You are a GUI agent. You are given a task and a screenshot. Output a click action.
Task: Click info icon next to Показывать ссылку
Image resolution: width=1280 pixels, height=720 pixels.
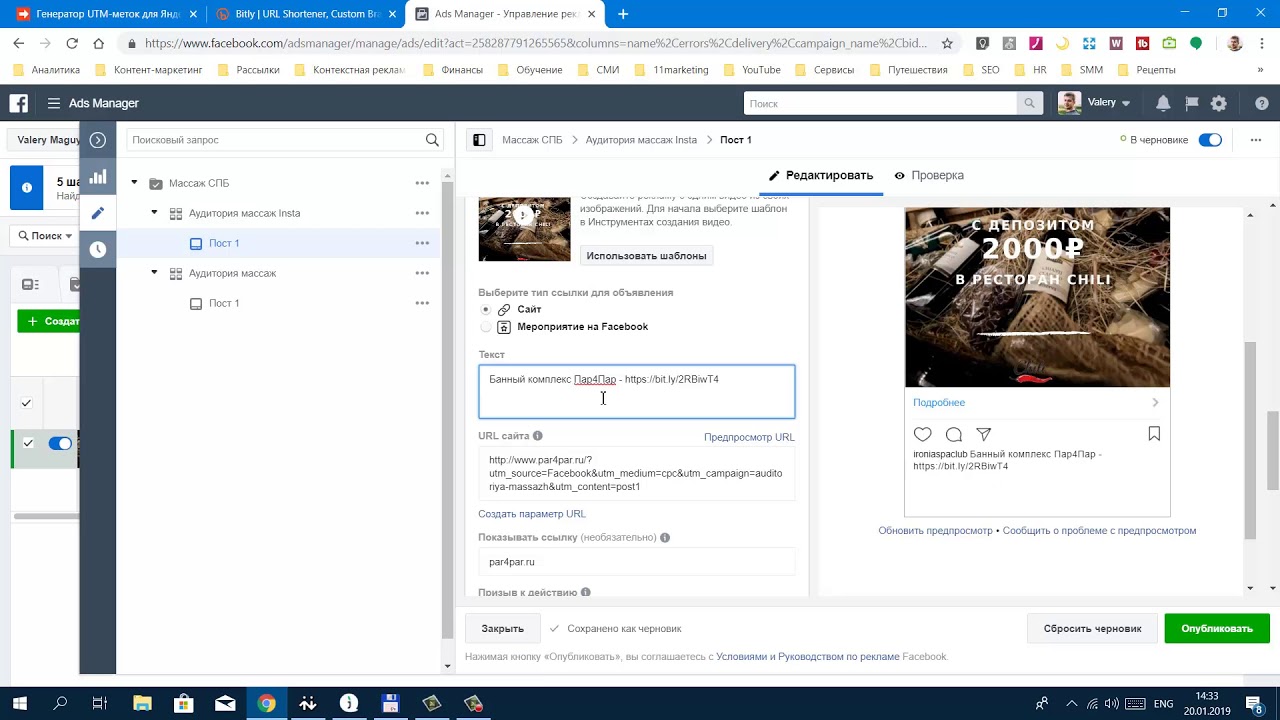click(x=665, y=538)
